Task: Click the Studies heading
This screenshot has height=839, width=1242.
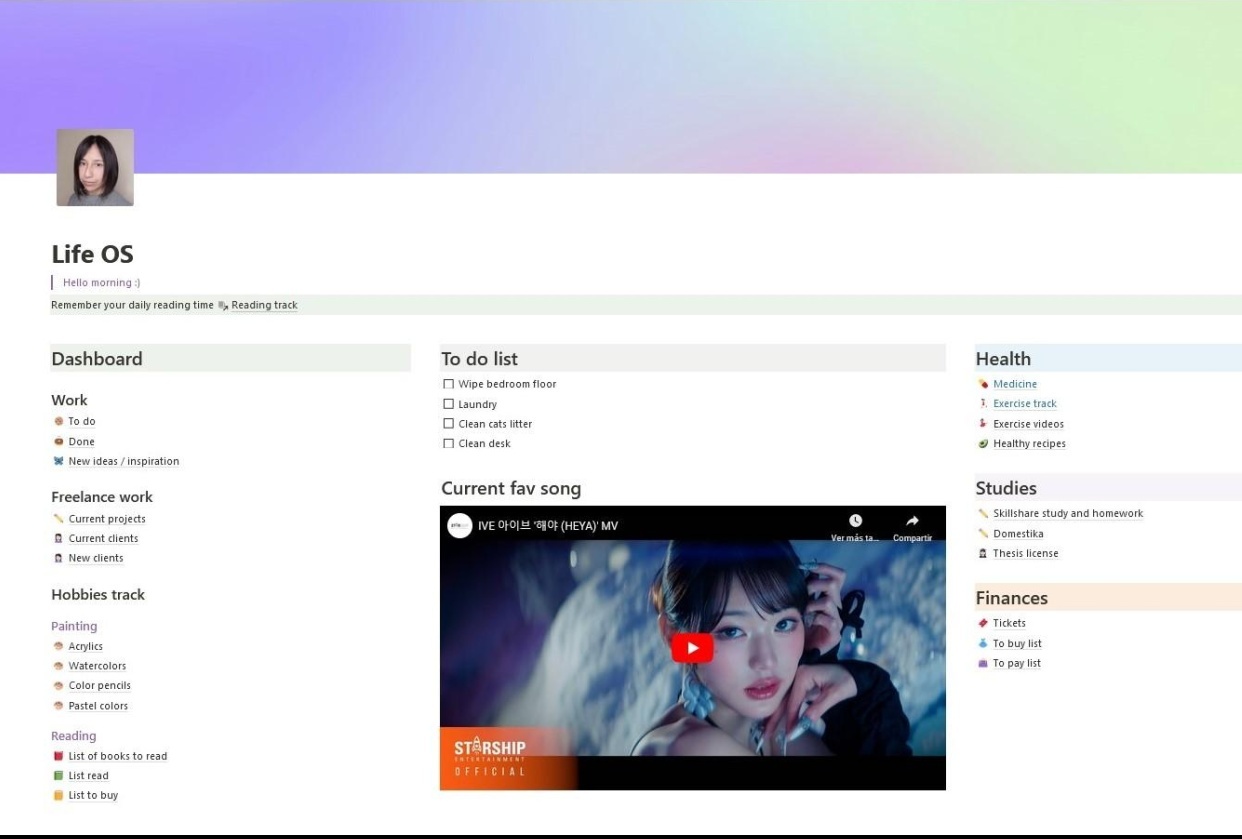Action: (1006, 488)
